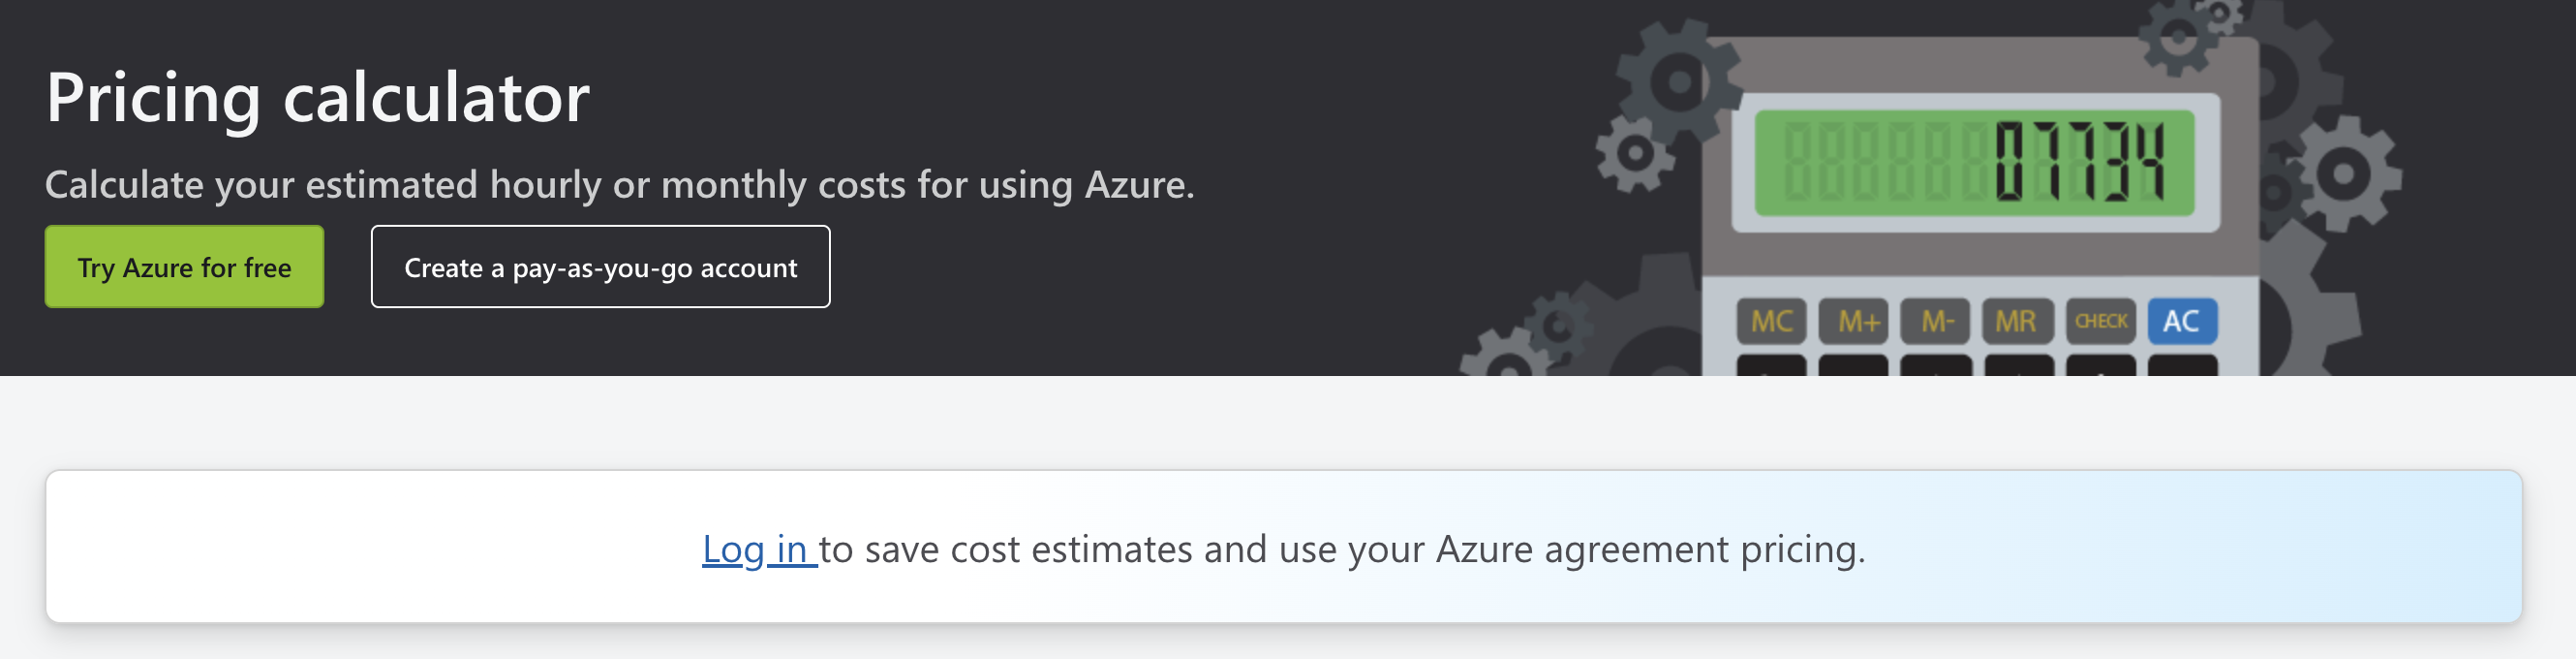Click the dark key below the MC key
2576x659 pixels.
(x=1771, y=365)
